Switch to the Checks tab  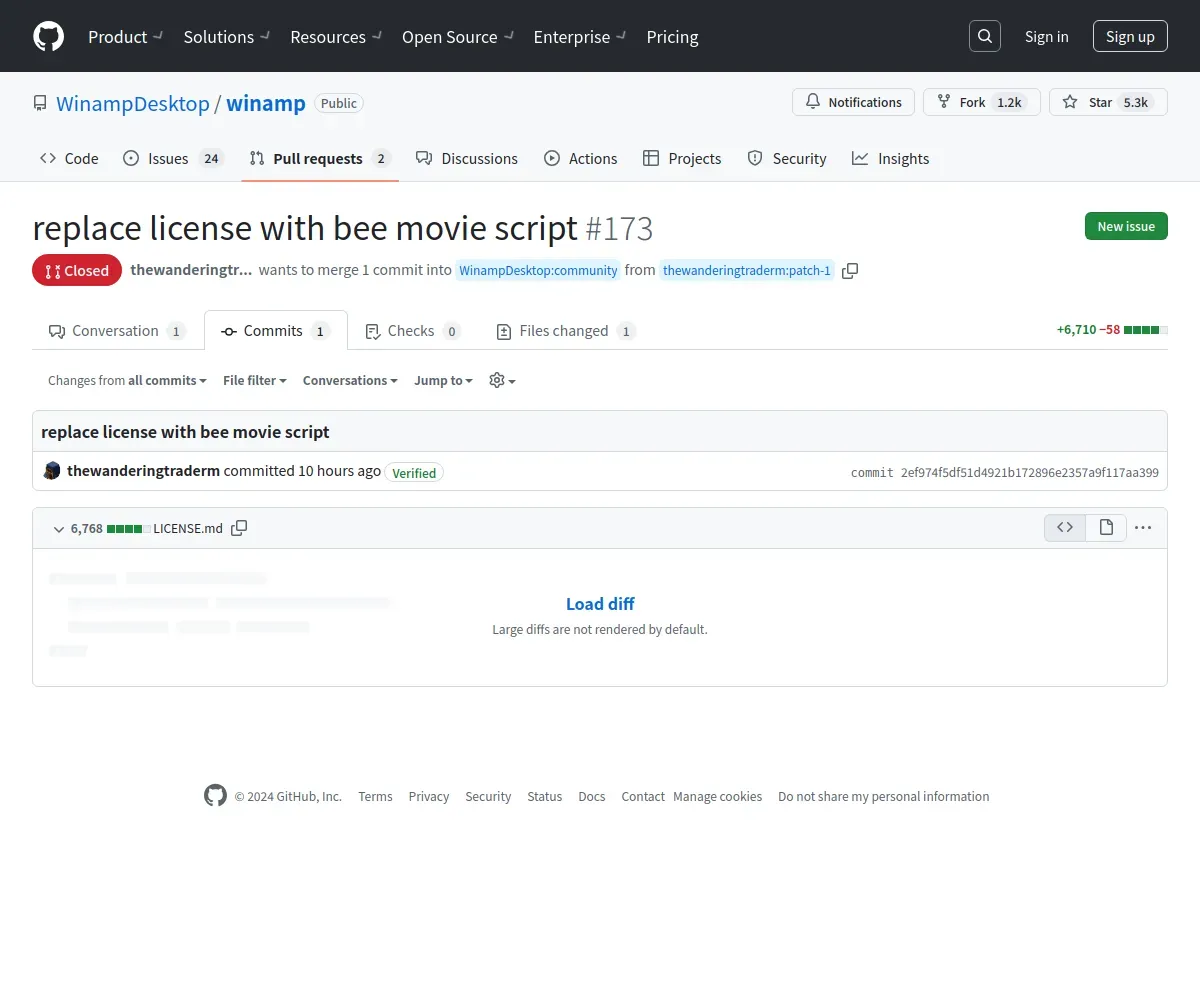click(413, 331)
